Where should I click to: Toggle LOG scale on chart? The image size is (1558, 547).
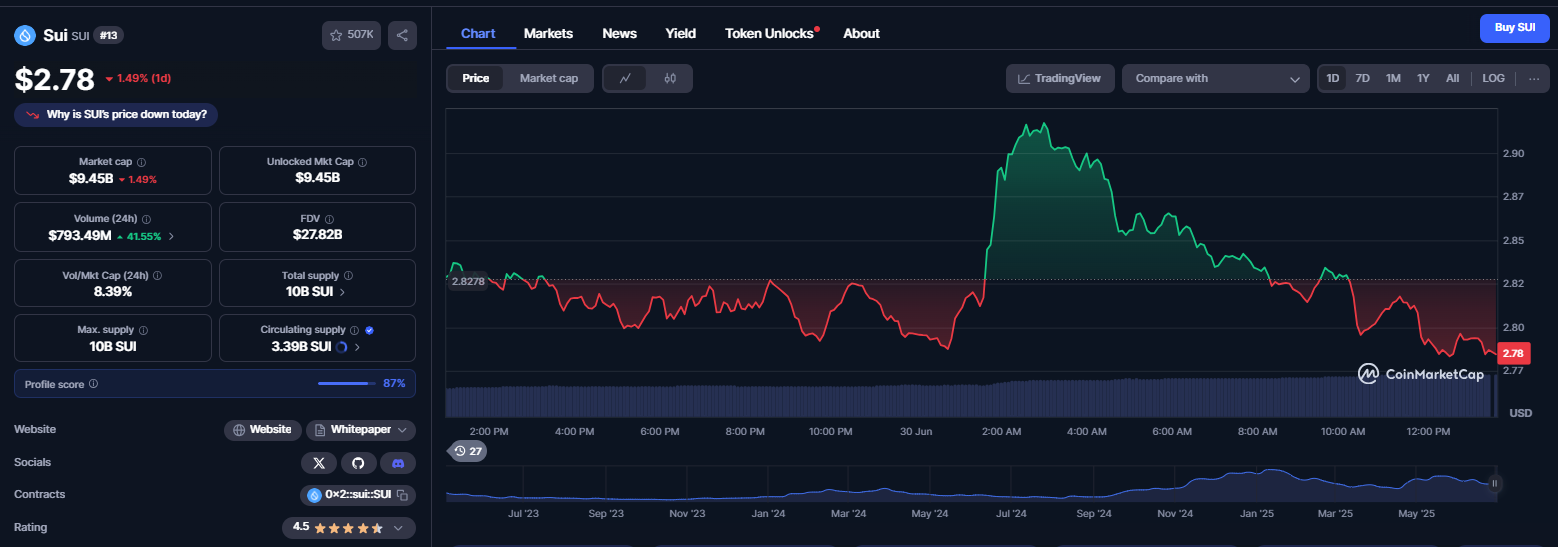tap(1493, 78)
